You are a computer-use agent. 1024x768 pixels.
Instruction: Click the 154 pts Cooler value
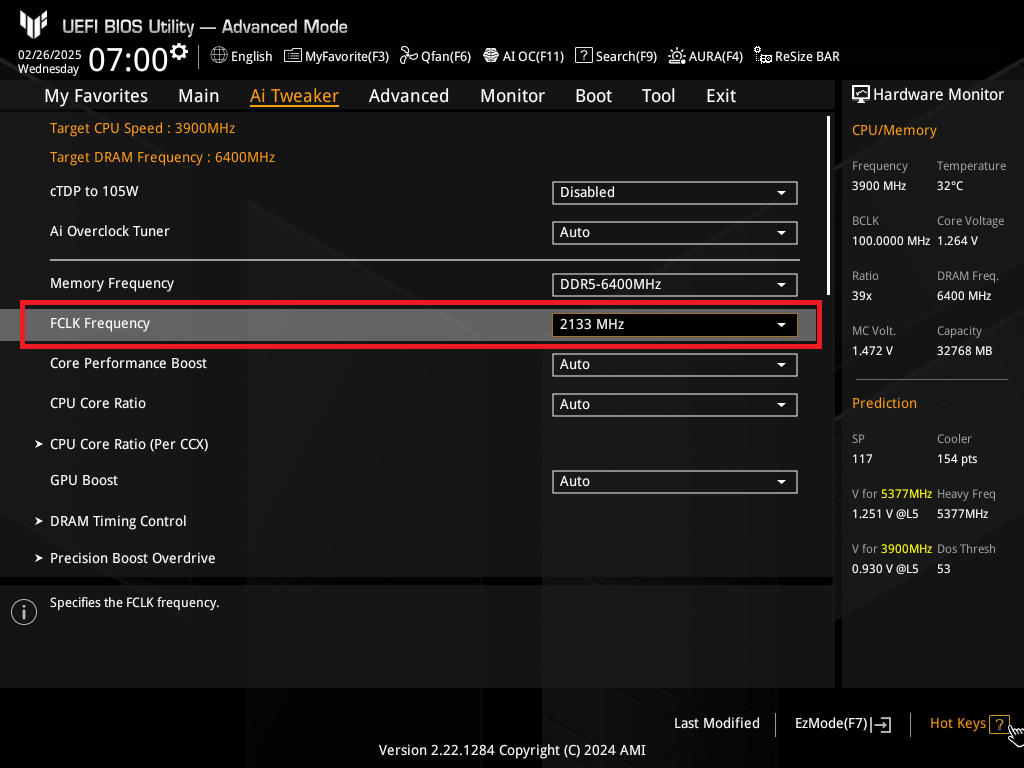pos(957,458)
